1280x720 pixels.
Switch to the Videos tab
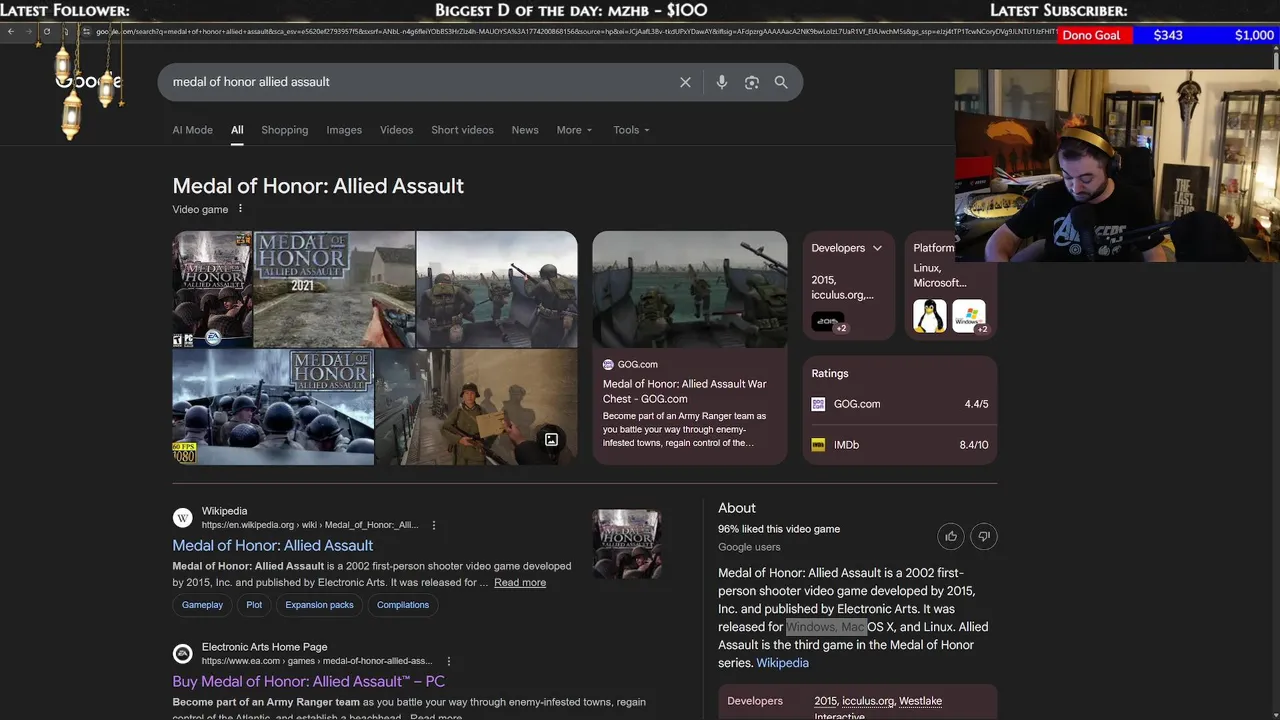[396, 130]
